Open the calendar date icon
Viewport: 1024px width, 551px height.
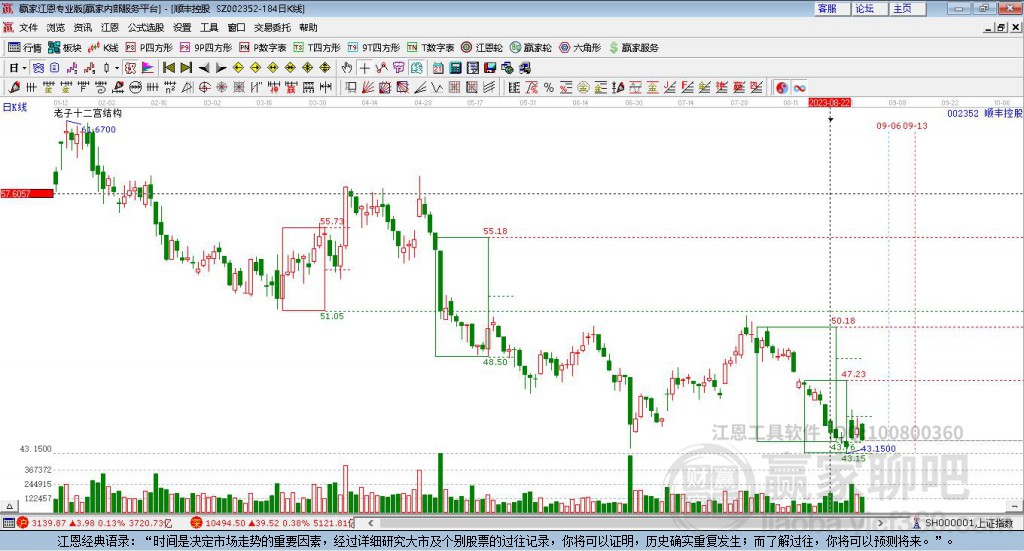pyautogui.click(x=438, y=68)
